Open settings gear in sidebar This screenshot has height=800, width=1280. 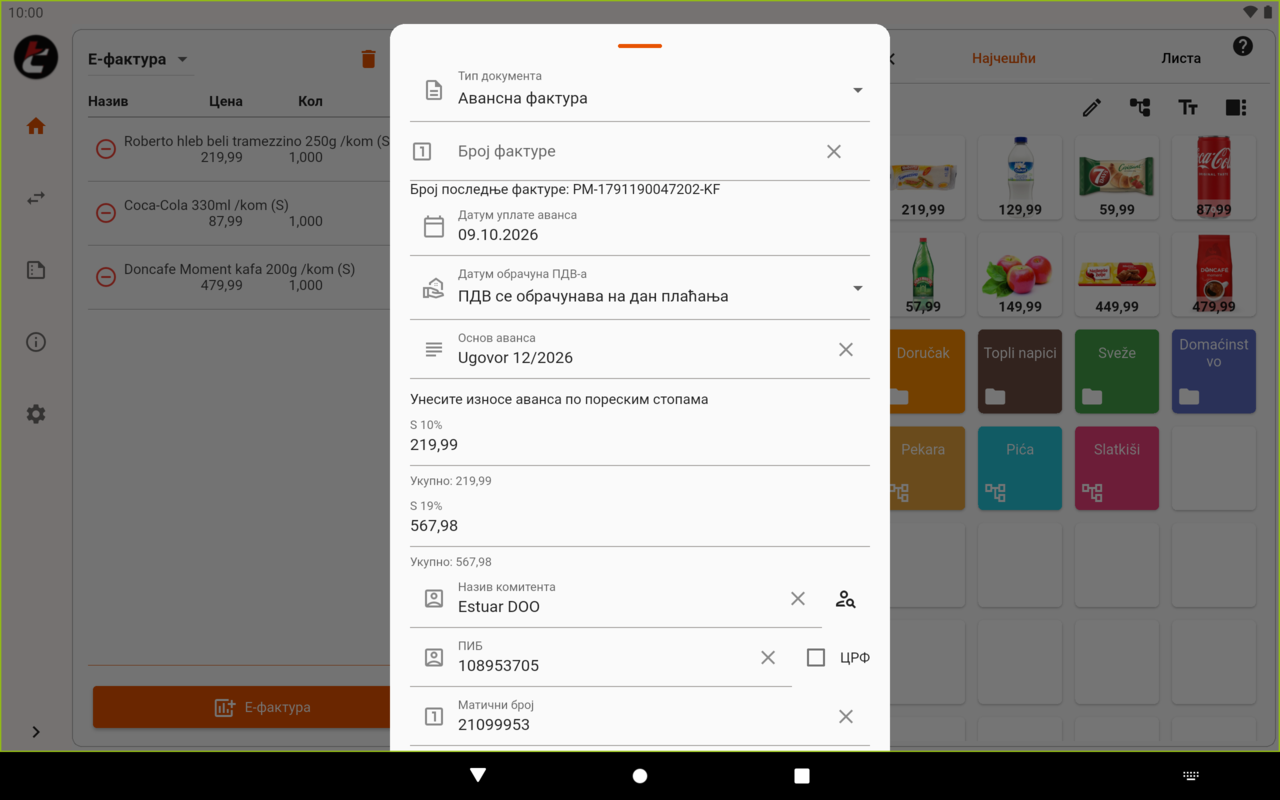[x=36, y=414]
